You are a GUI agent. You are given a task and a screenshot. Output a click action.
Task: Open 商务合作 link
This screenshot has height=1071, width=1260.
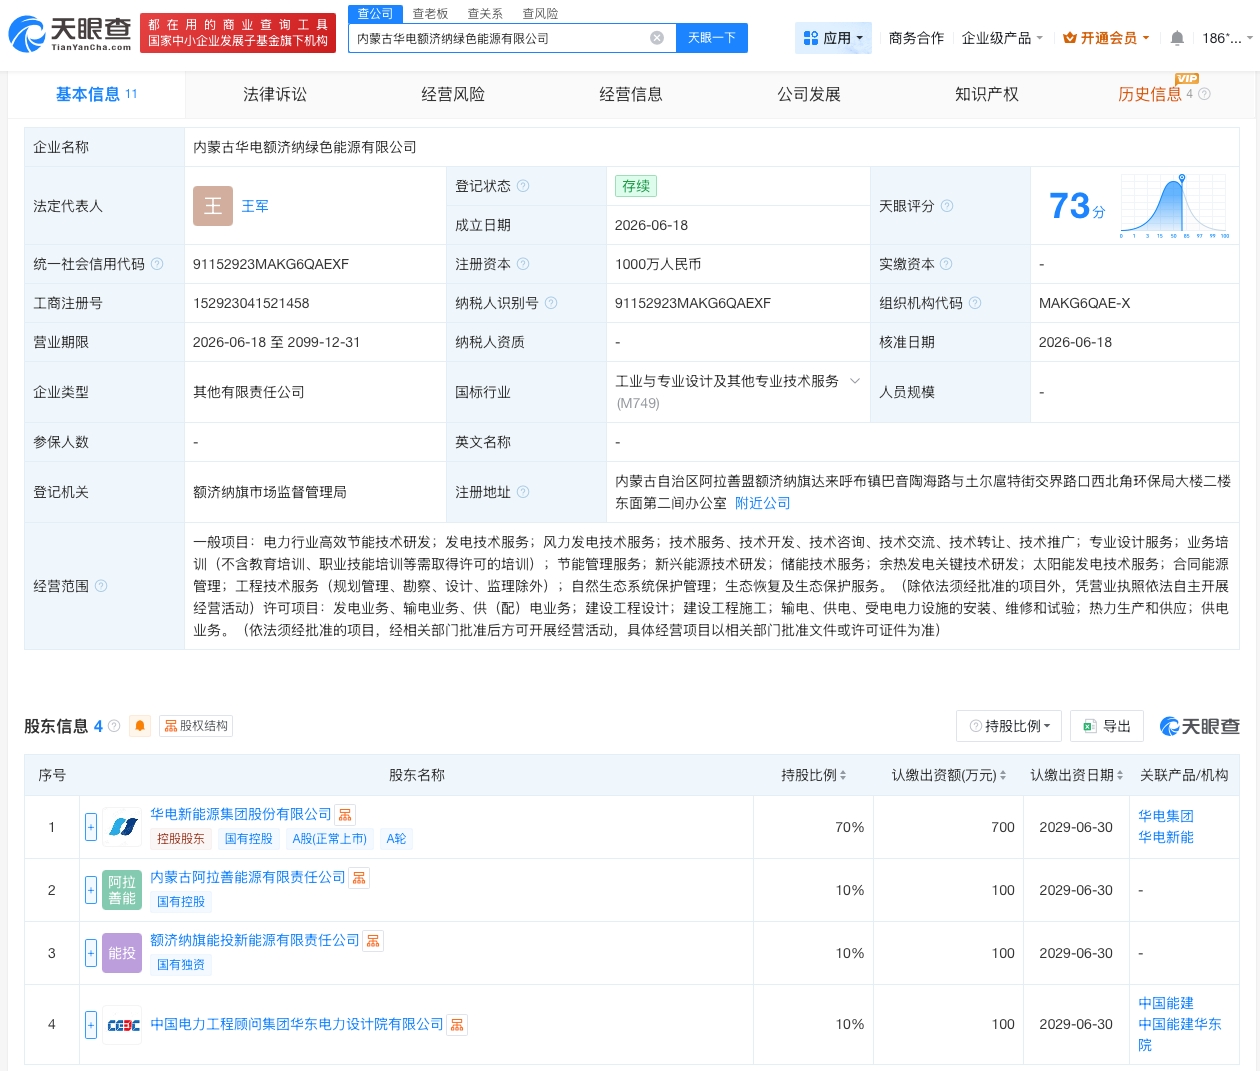(916, 38)
